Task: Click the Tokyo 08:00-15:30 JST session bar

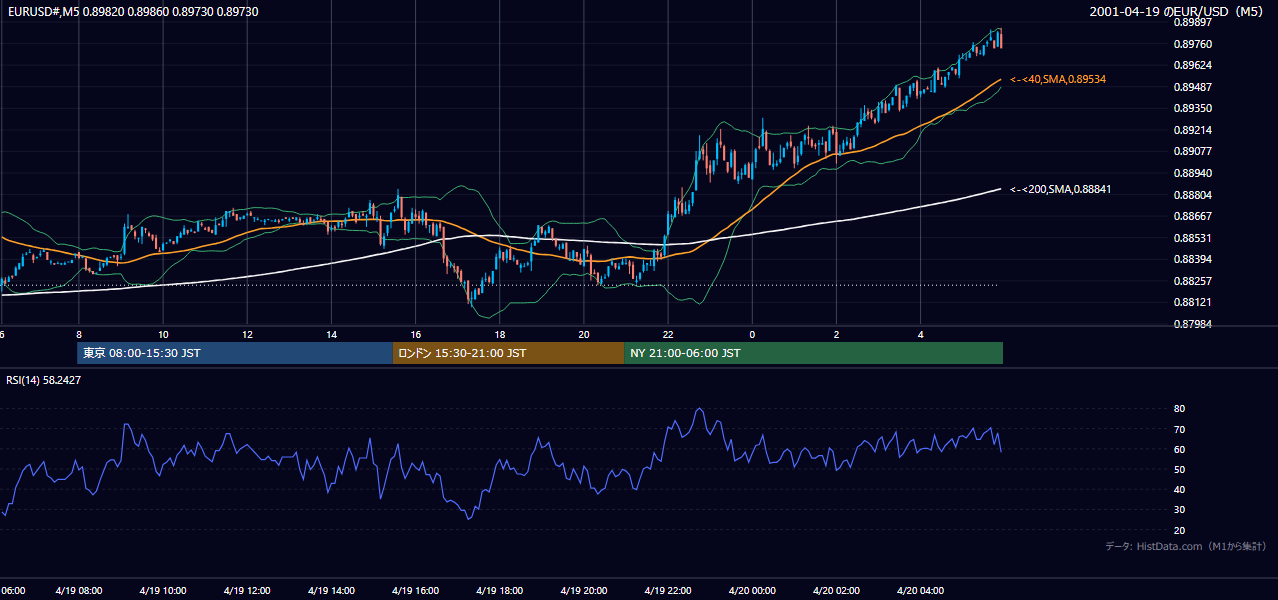Action: (x=235, y=353)
